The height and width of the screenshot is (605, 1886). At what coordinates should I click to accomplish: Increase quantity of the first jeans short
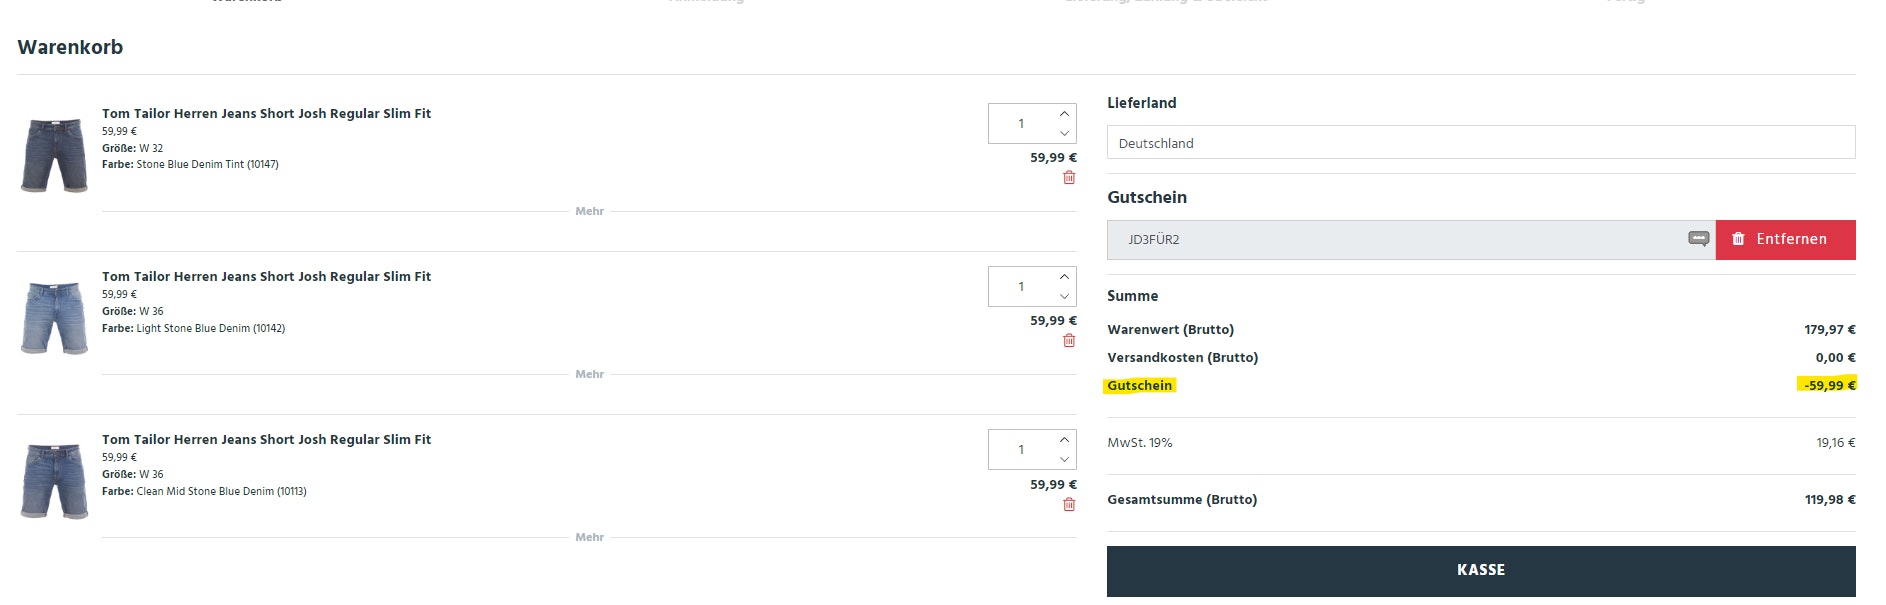coord(1063,113)
